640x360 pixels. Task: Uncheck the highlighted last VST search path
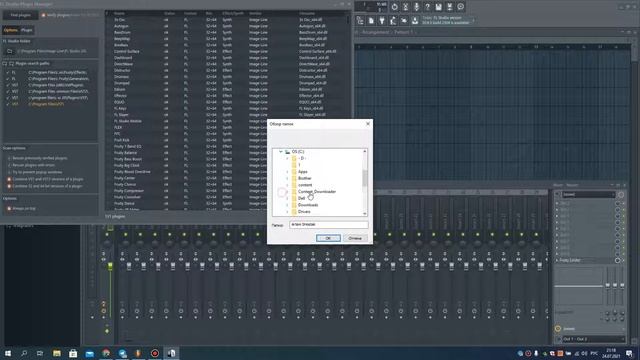pos(7,104)
